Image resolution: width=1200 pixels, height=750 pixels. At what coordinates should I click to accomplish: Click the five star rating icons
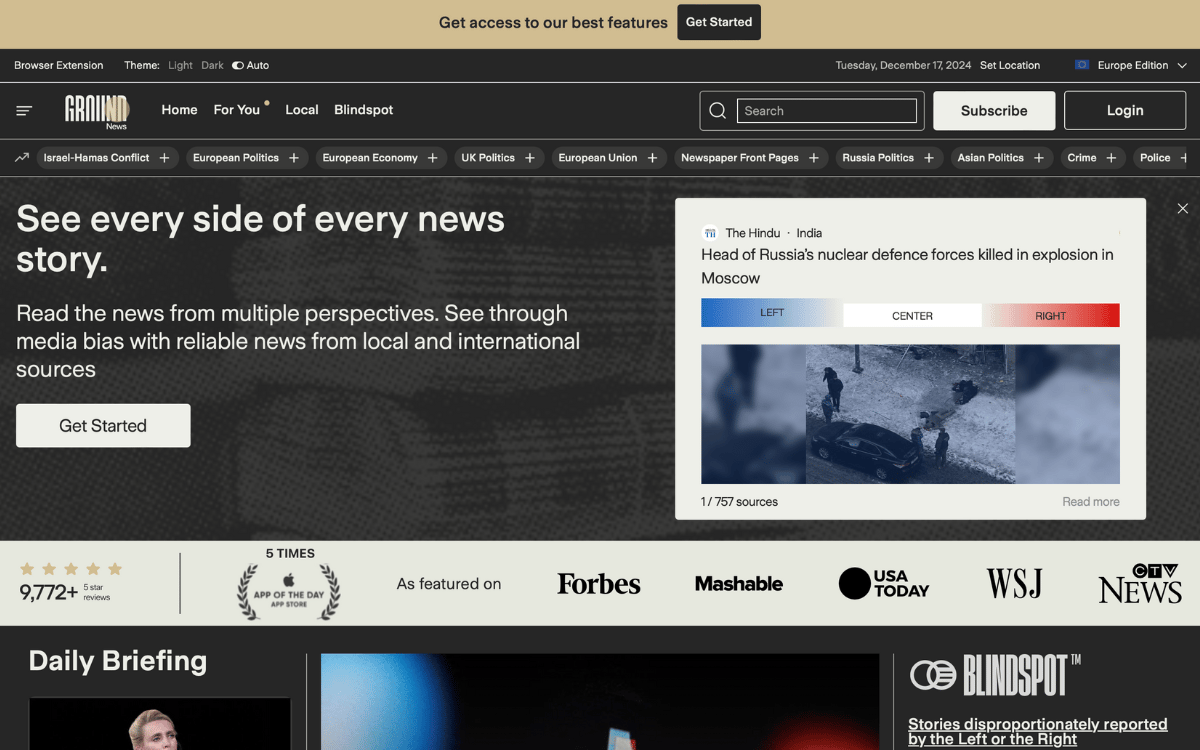click(x=71, y=569)
